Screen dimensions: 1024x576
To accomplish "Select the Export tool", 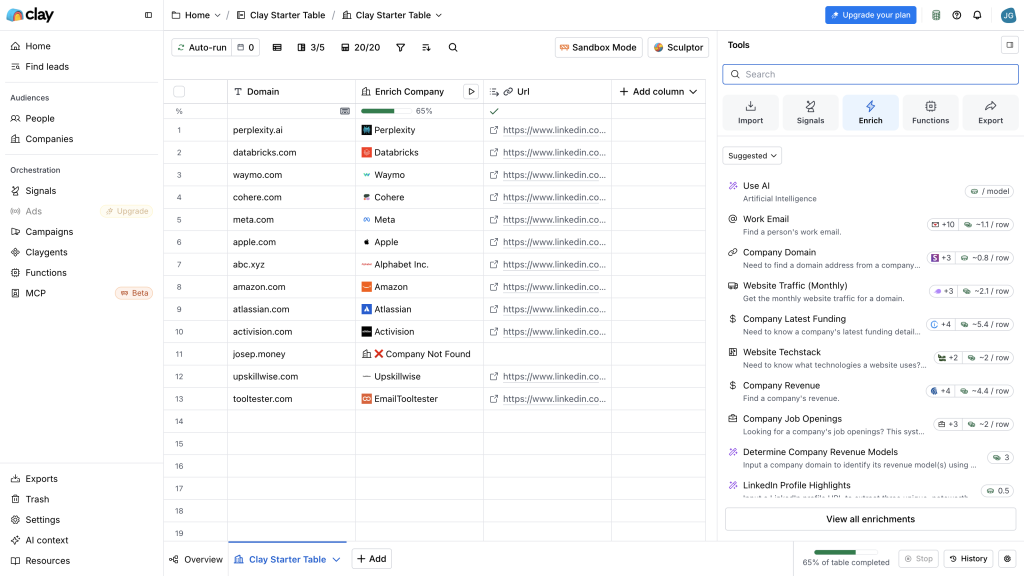I will [991, 112].
